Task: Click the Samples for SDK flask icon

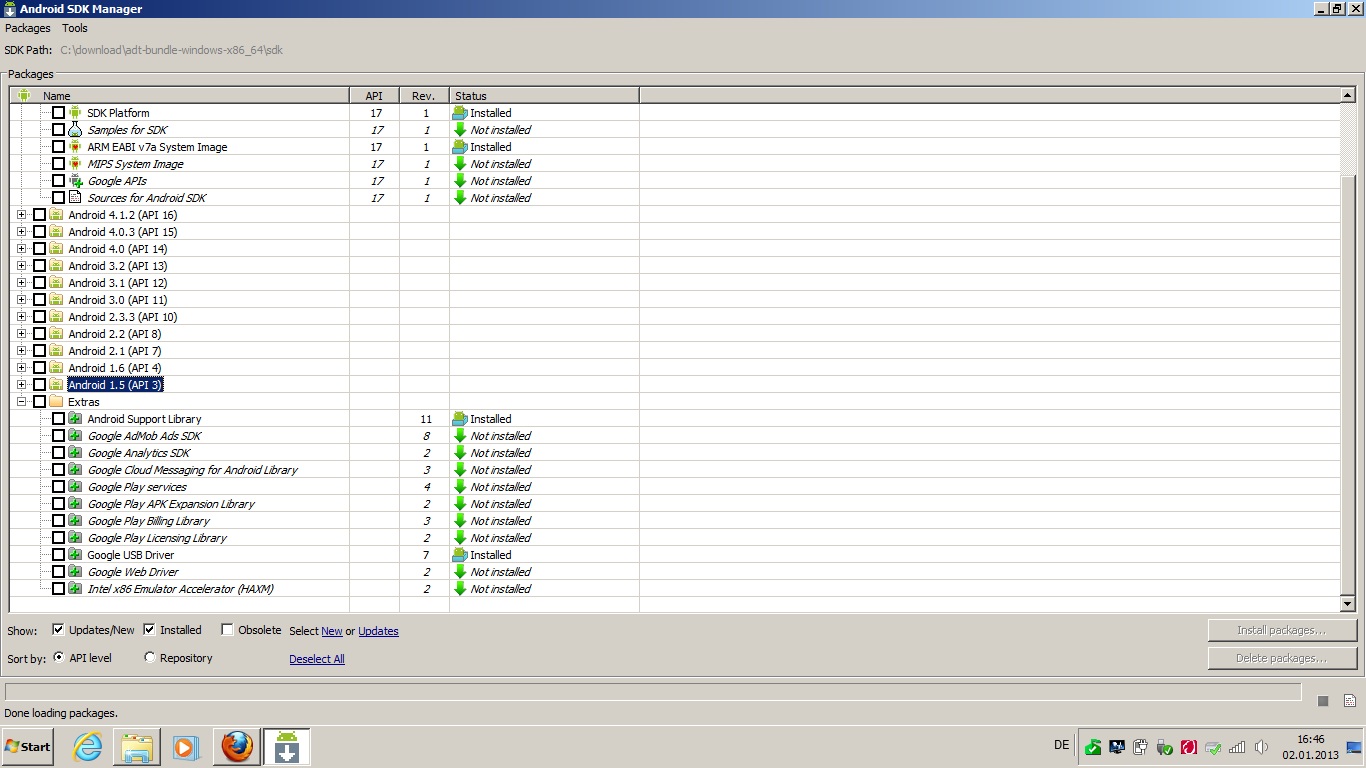Action: (75, 130)
